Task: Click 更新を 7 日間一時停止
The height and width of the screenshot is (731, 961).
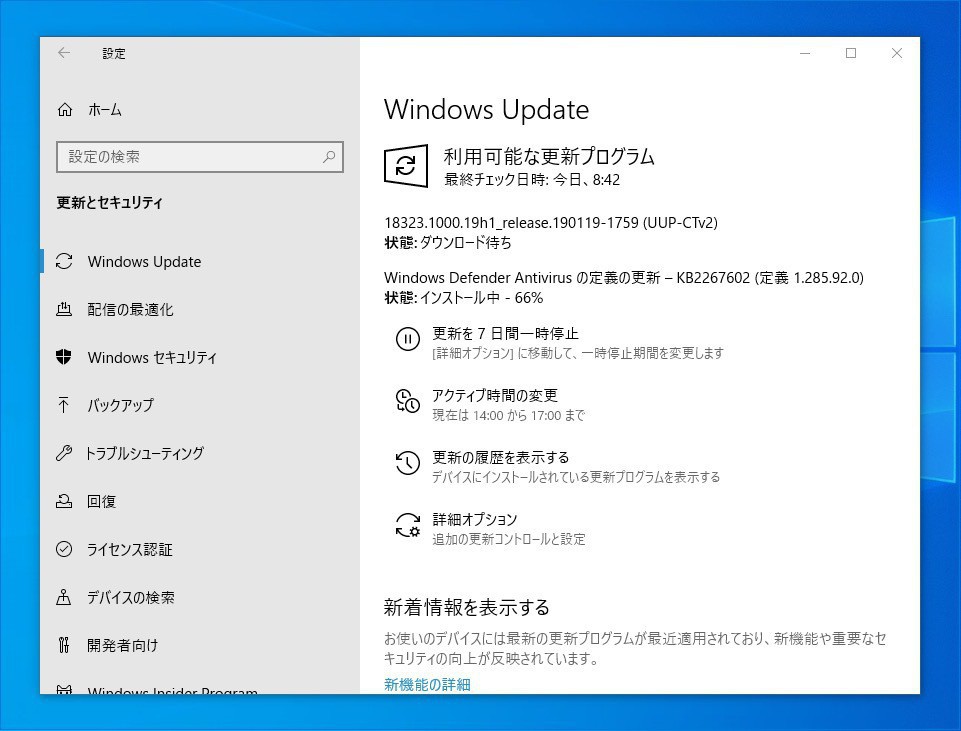Action: coord(505,333)
